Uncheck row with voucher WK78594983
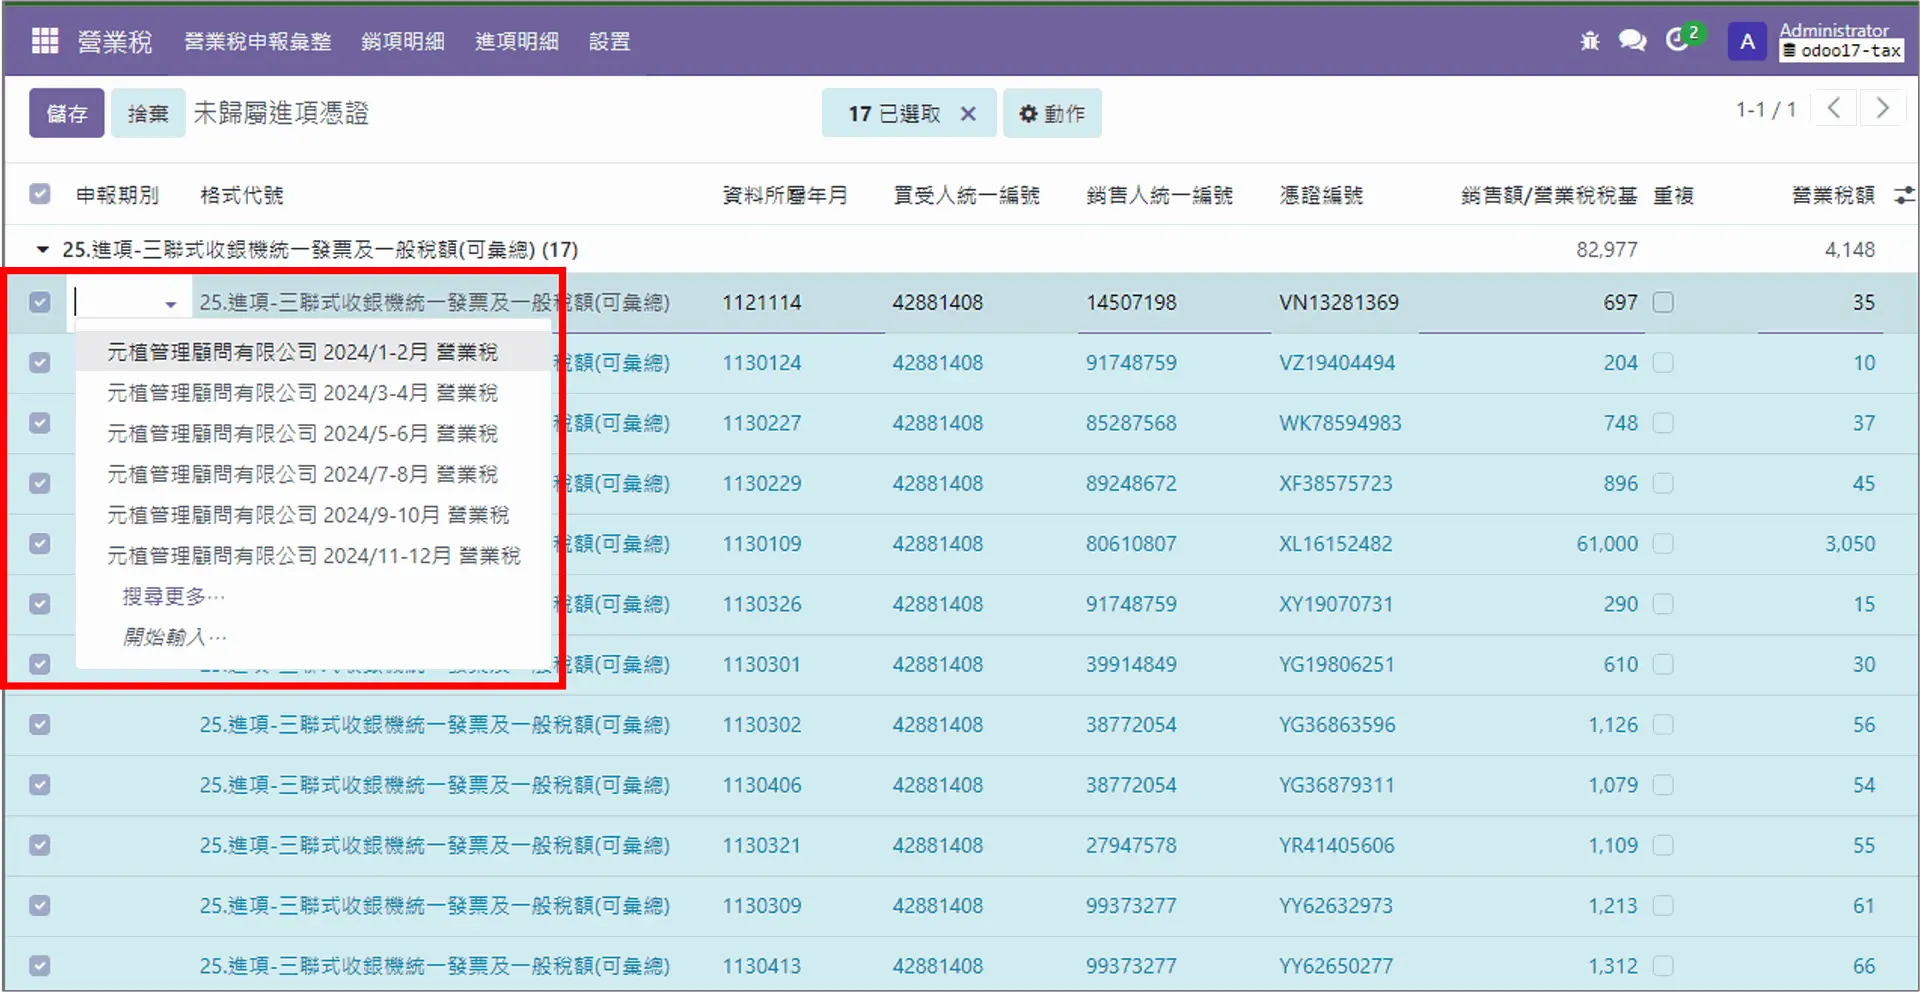This screenshot has width=1920, height=992. (40, 423)
